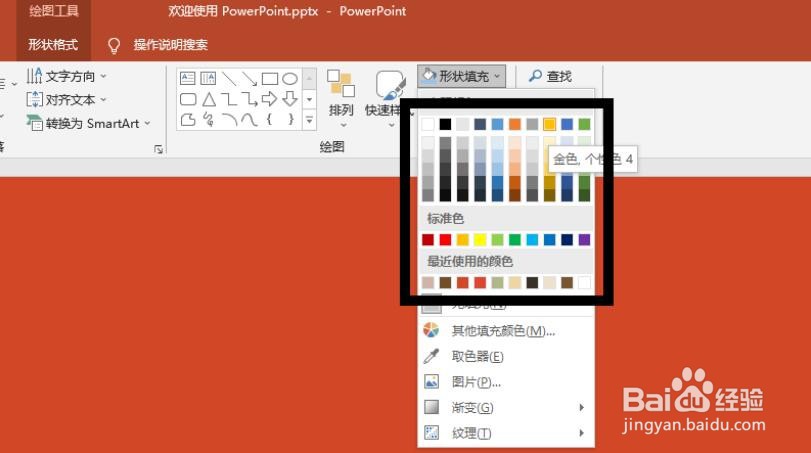This screenshot has height=453, width=811.
Task: Select the scribble shape tool
Action: 208,119
